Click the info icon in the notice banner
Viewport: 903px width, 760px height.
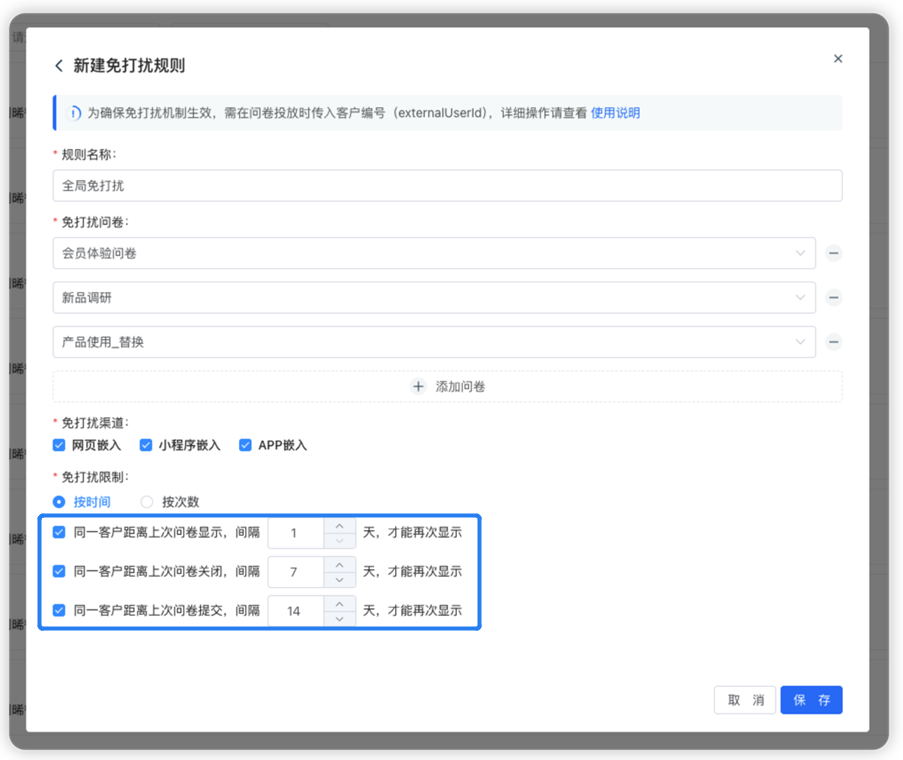74,113
